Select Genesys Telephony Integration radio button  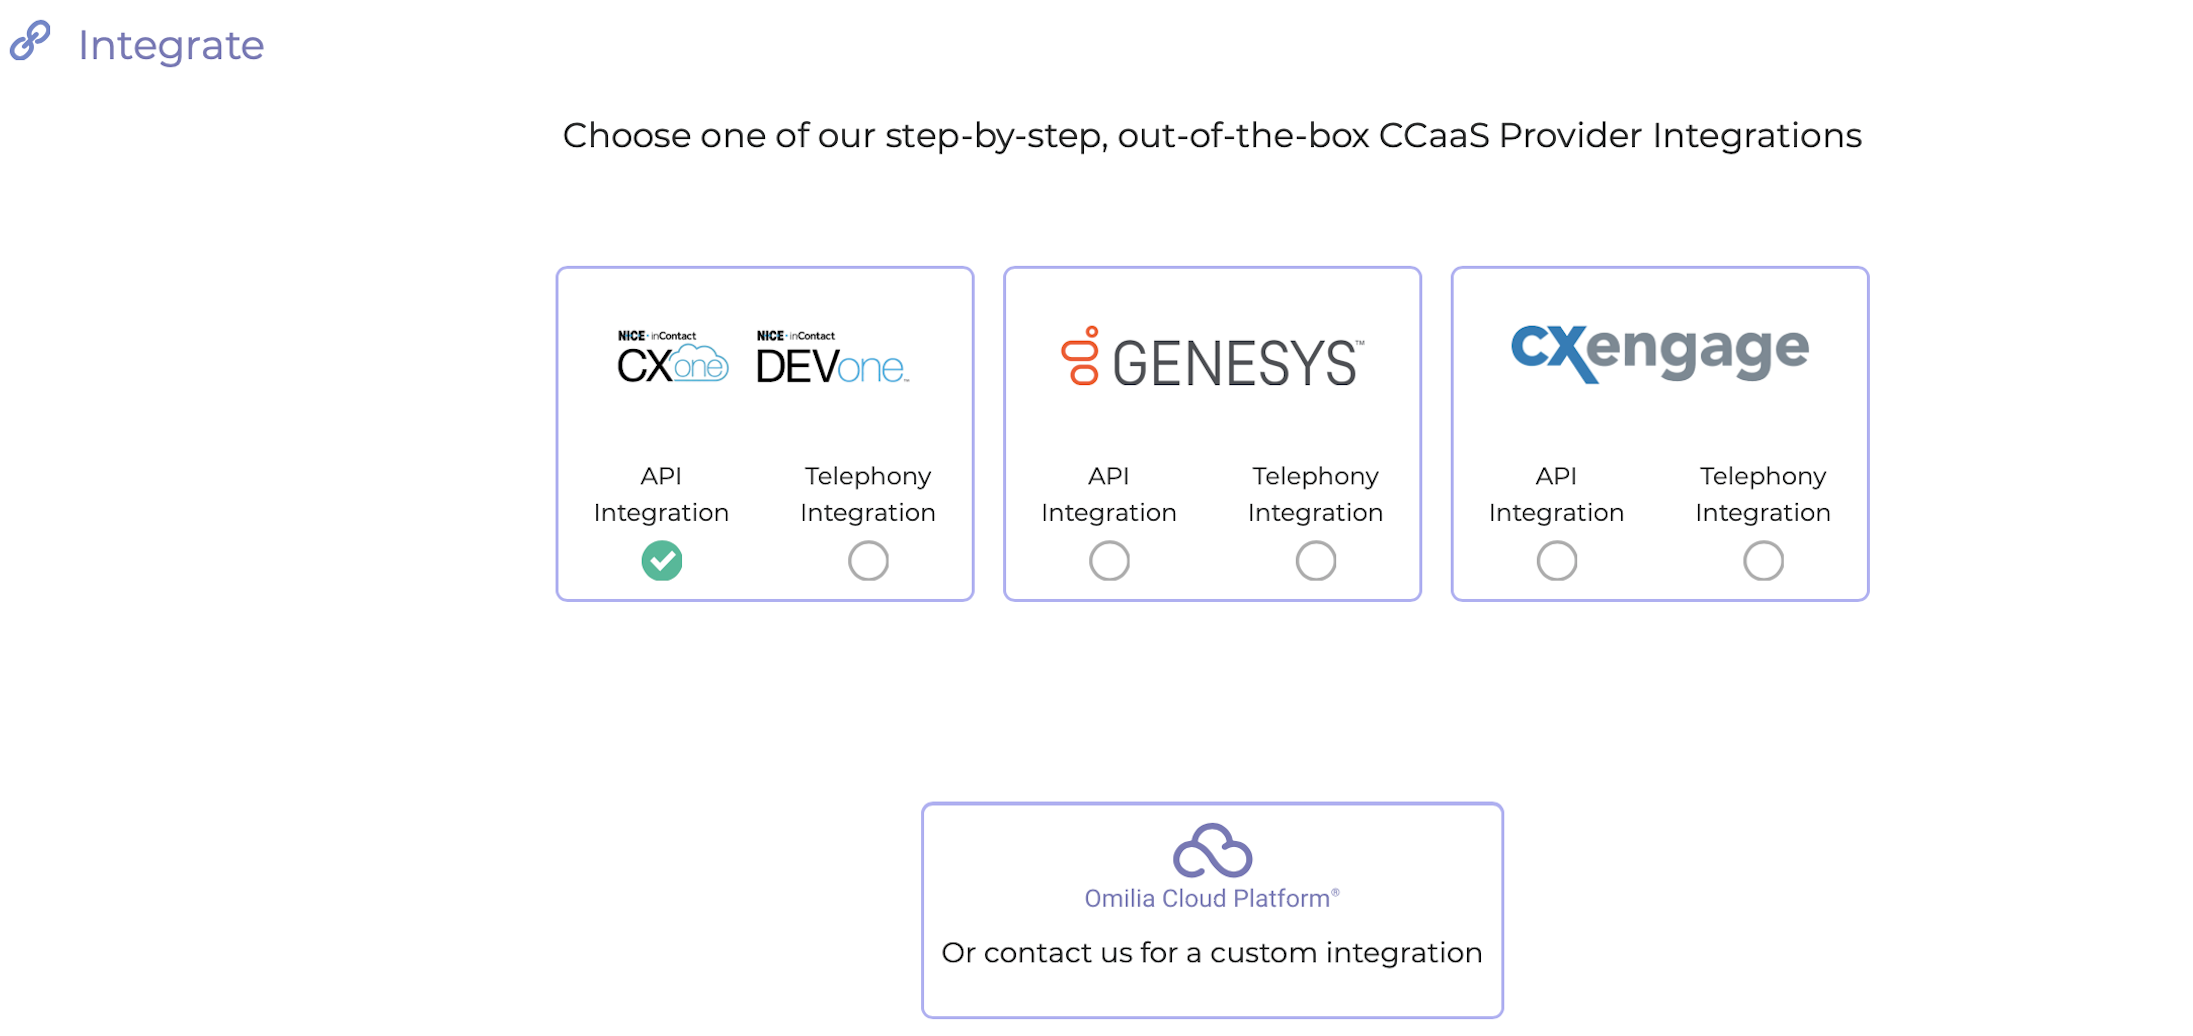(x=1316, y=561)
